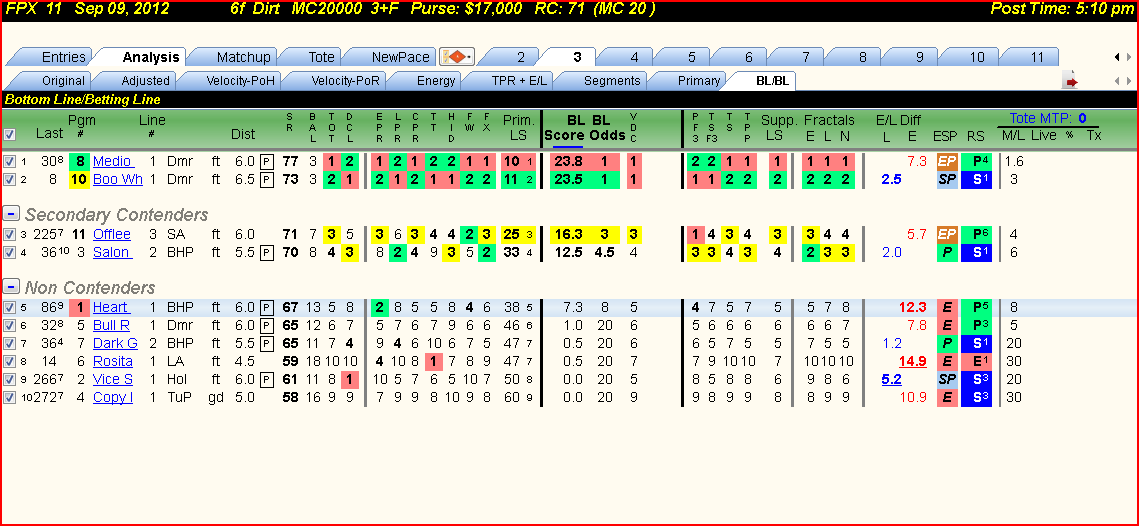Screen dimensions: 1139x526
Task: Open the Salon horse link
Action: click(112, 252)
